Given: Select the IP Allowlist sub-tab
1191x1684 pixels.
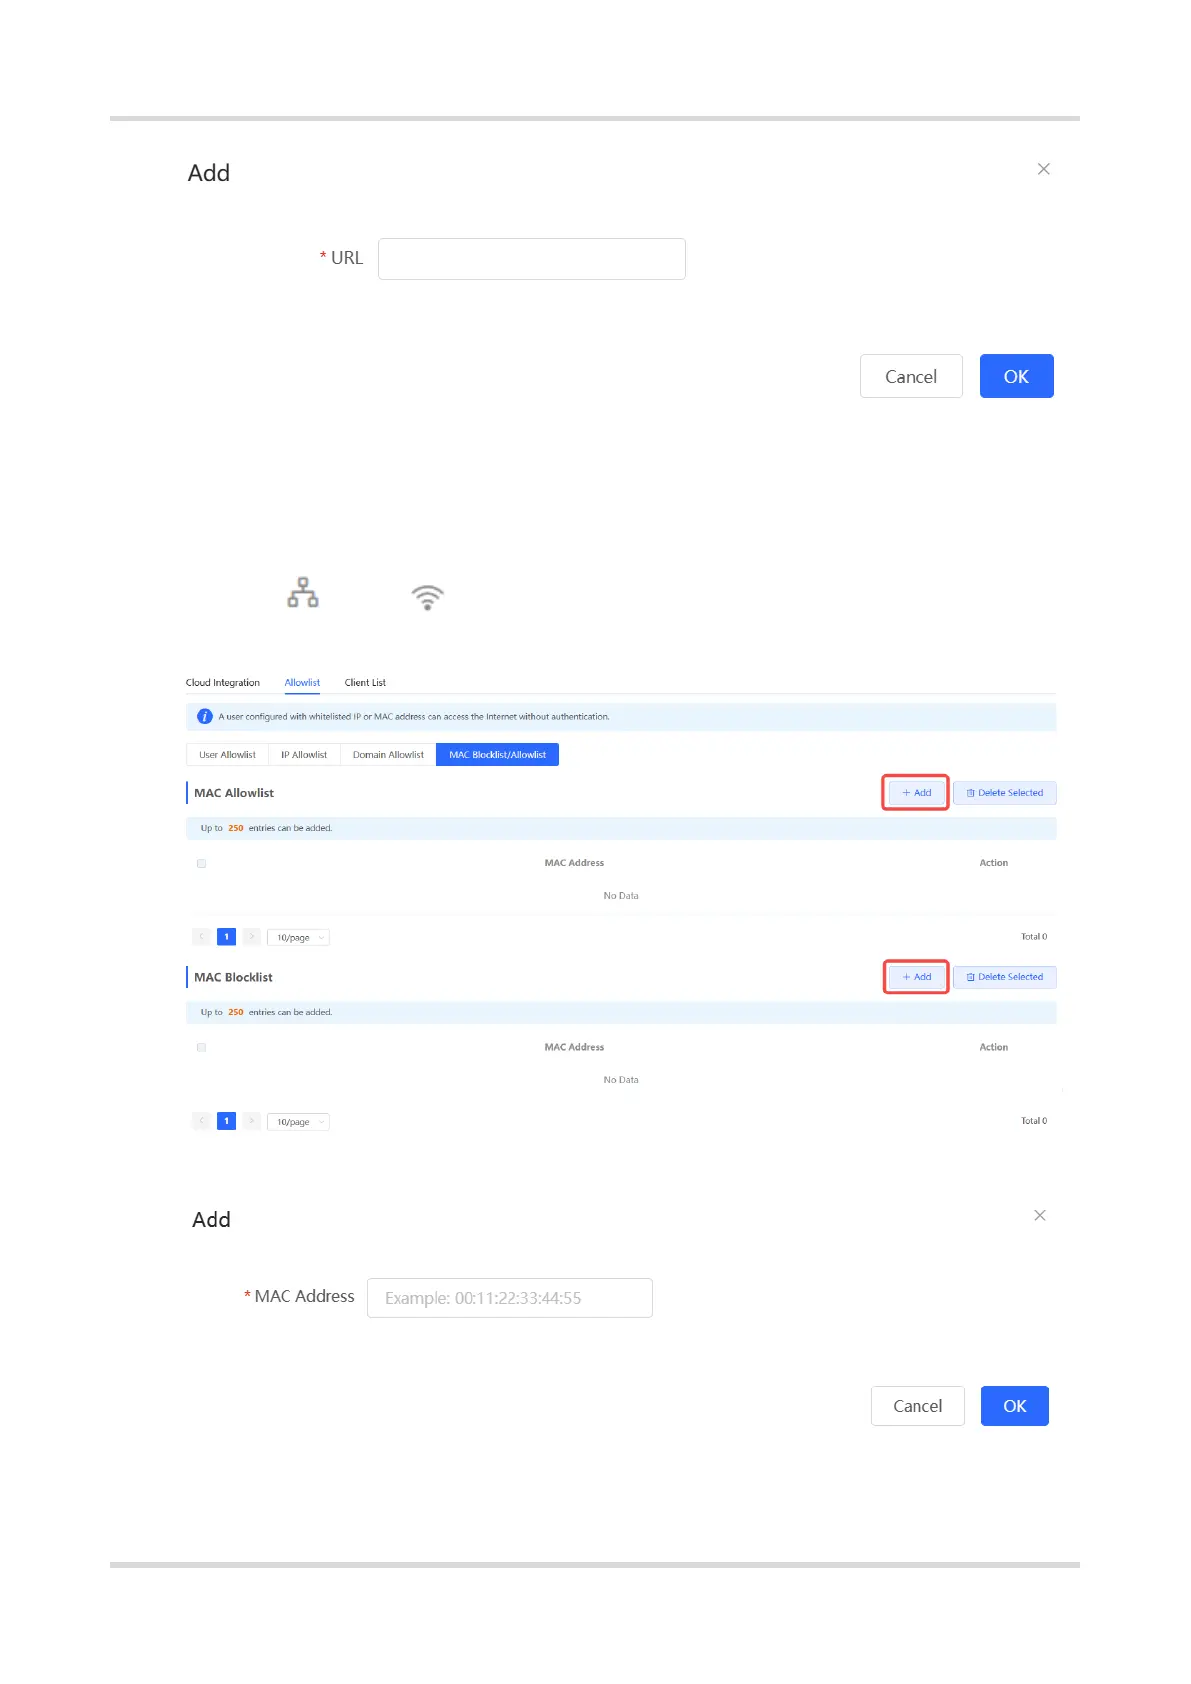Looking at the screenshot, I should point(304,755).
